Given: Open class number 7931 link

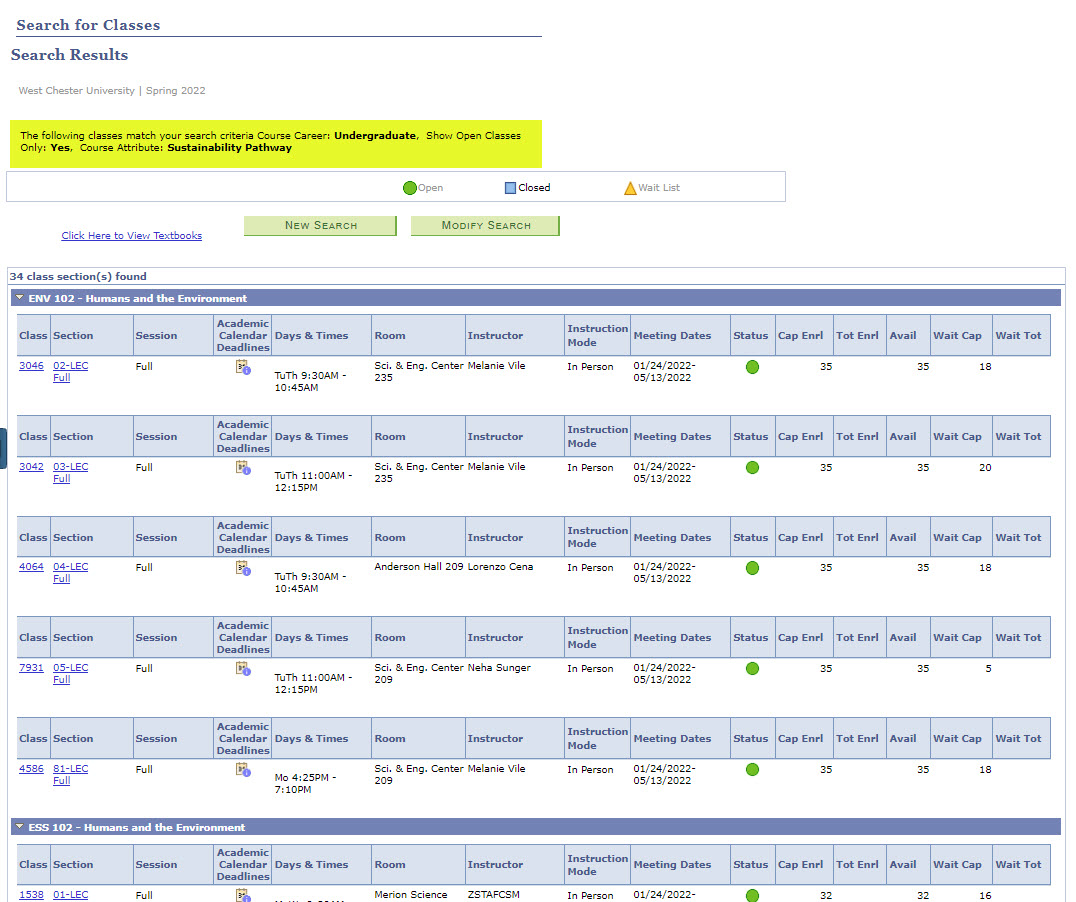Looking at the screenshot, I should [31, 668].
